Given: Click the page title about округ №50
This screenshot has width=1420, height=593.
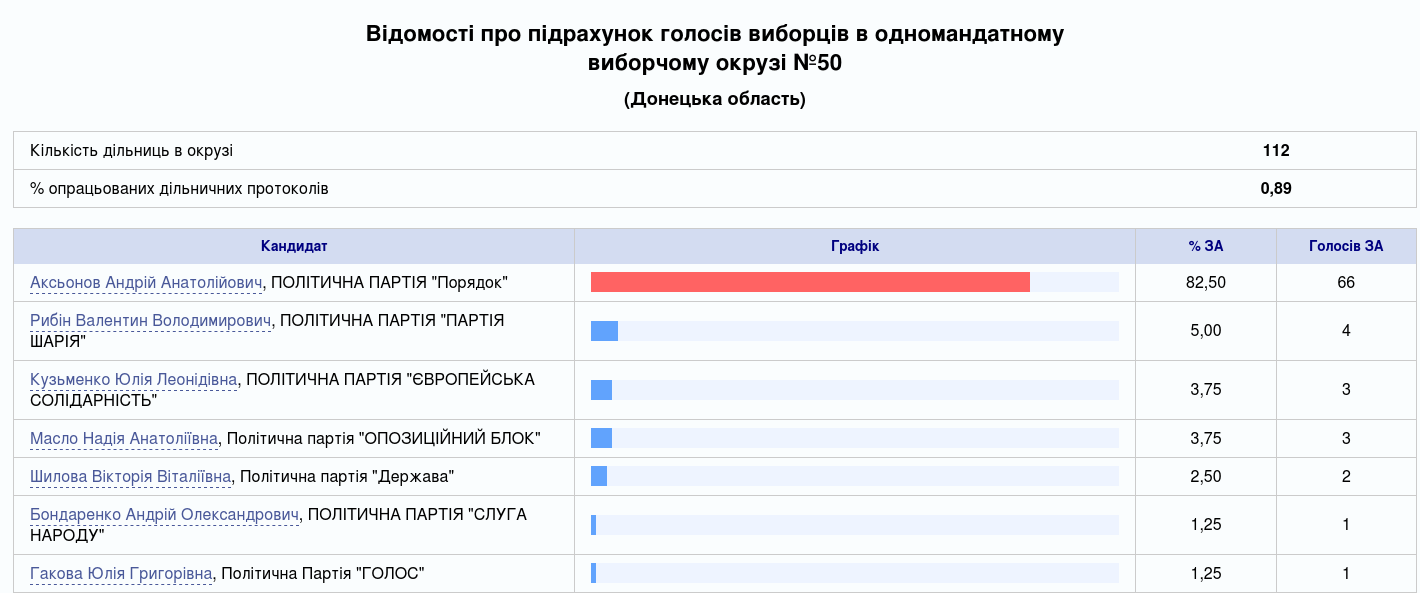Looking at the screenshot, I should tap(714, 48).
